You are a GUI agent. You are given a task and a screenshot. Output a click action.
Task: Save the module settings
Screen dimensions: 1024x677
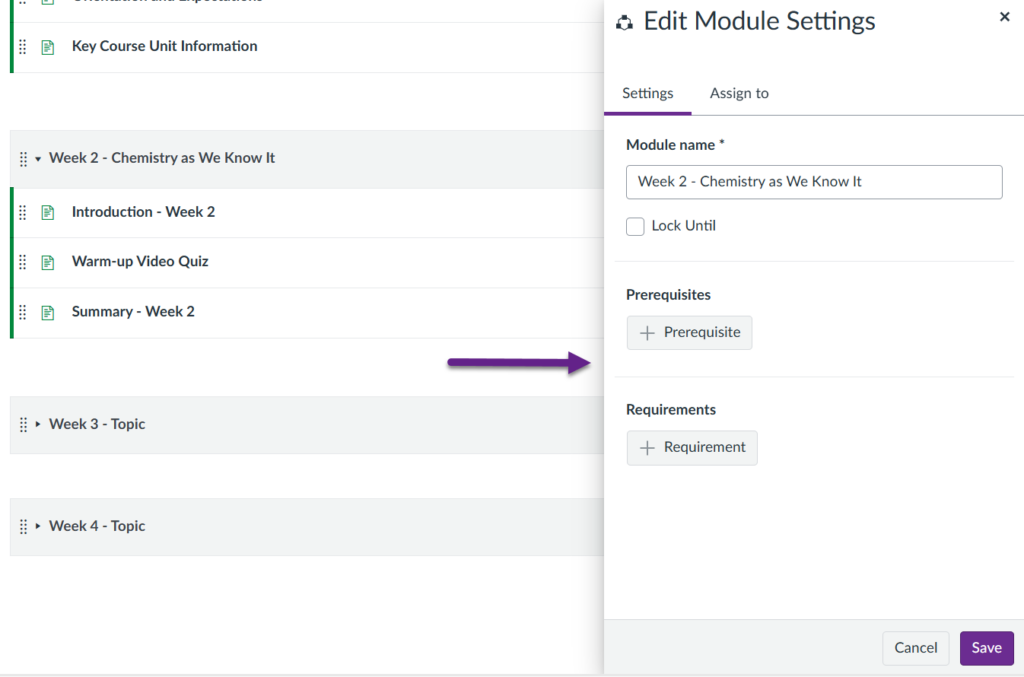(x=986, y=648)
